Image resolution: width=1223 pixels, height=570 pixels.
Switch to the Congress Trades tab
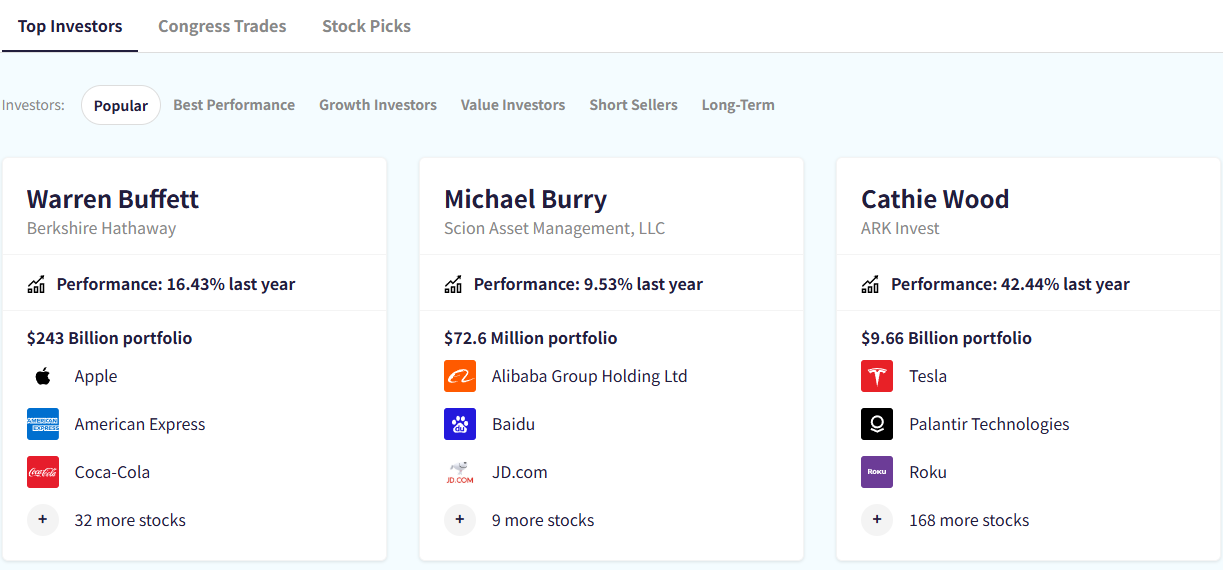[x=222, y=26]
